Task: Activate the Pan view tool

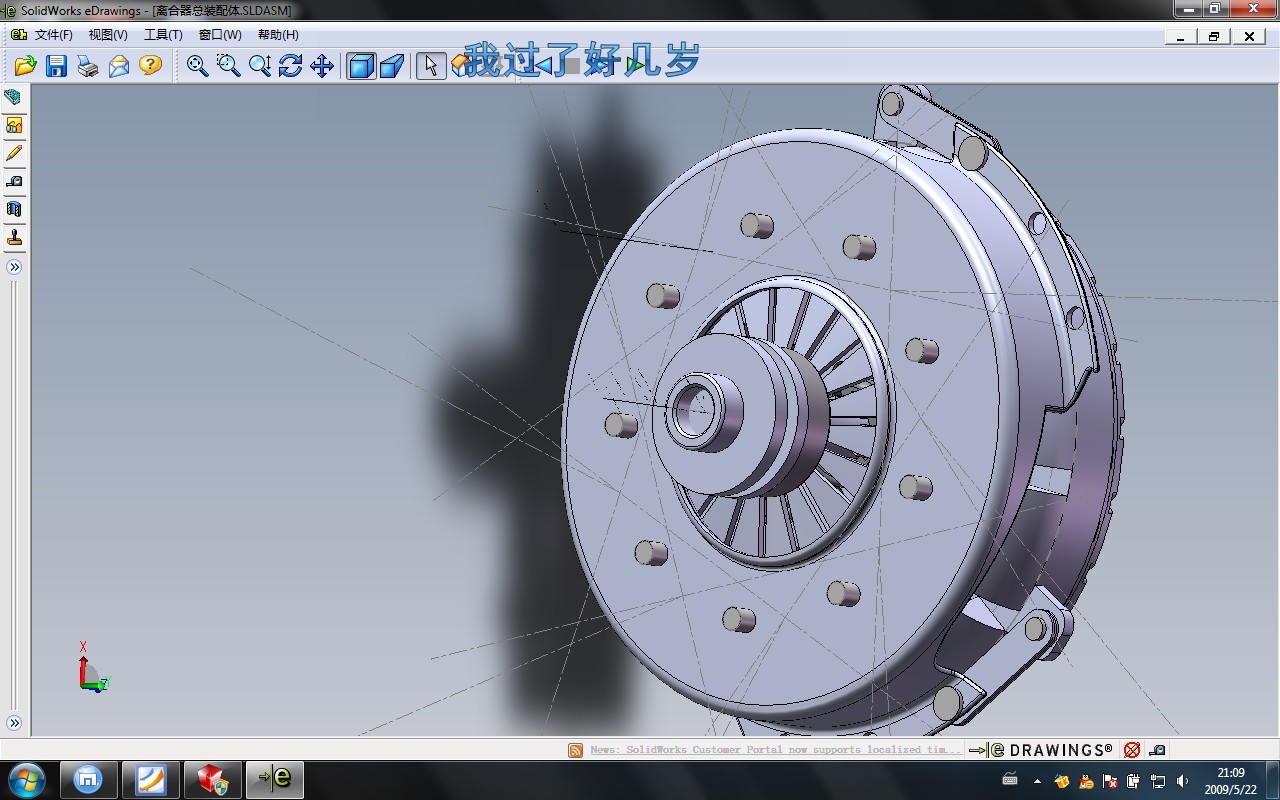Action: click(x=321, y=66)
